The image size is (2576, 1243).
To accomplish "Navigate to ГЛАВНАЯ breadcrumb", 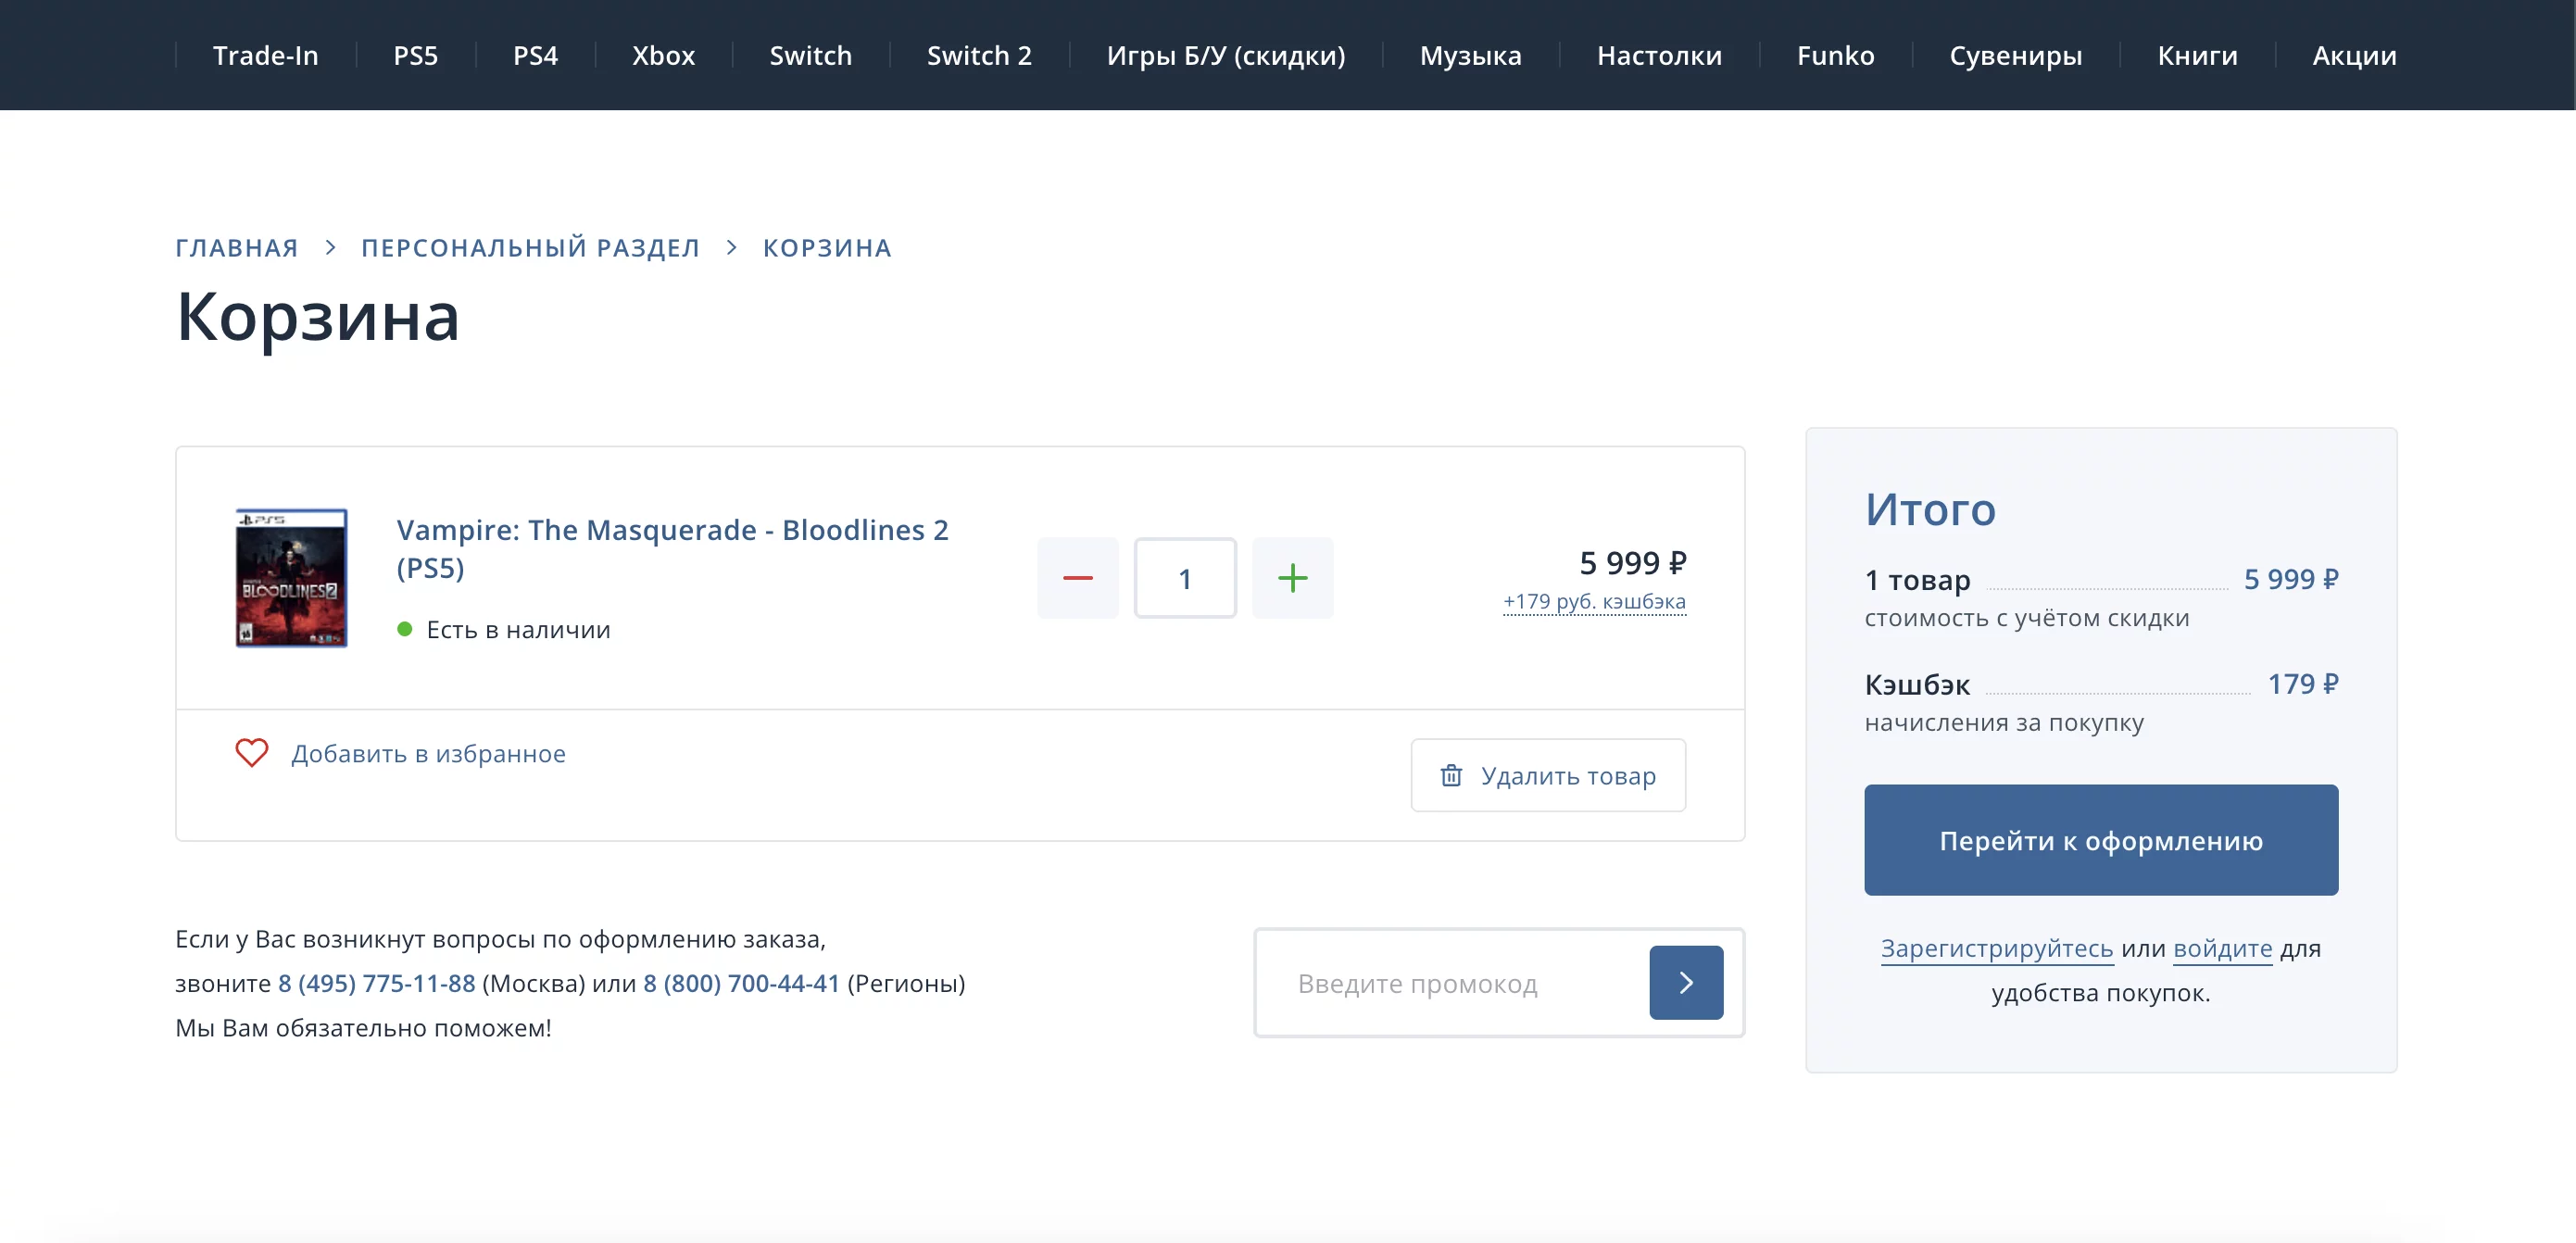I will 237,247.
